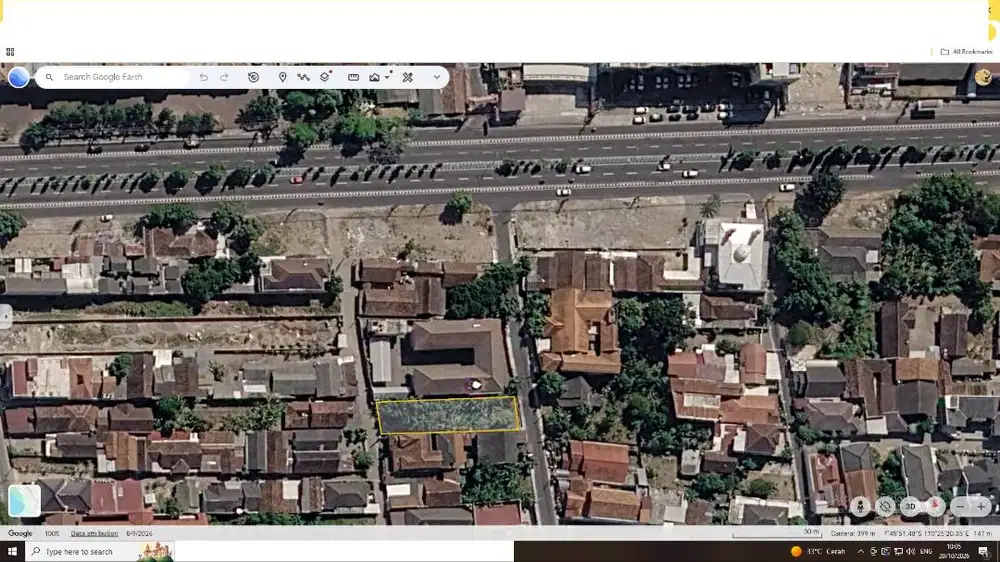Switch ENG input language
Image resolution: width=1000 pixels, height=562 pixels.
(927, 551)
